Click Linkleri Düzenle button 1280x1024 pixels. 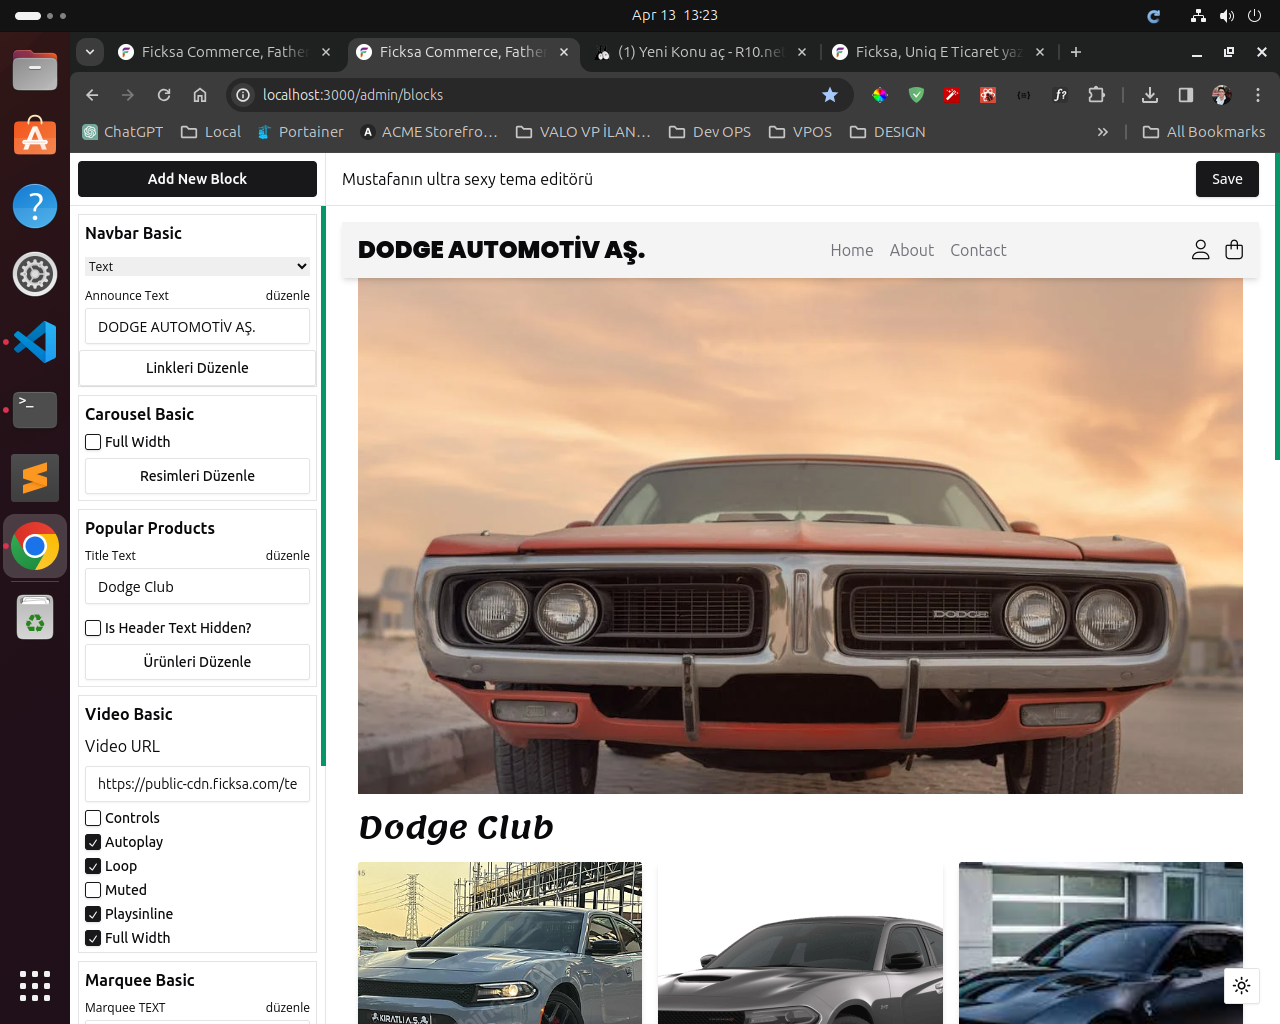click(197, 368)
